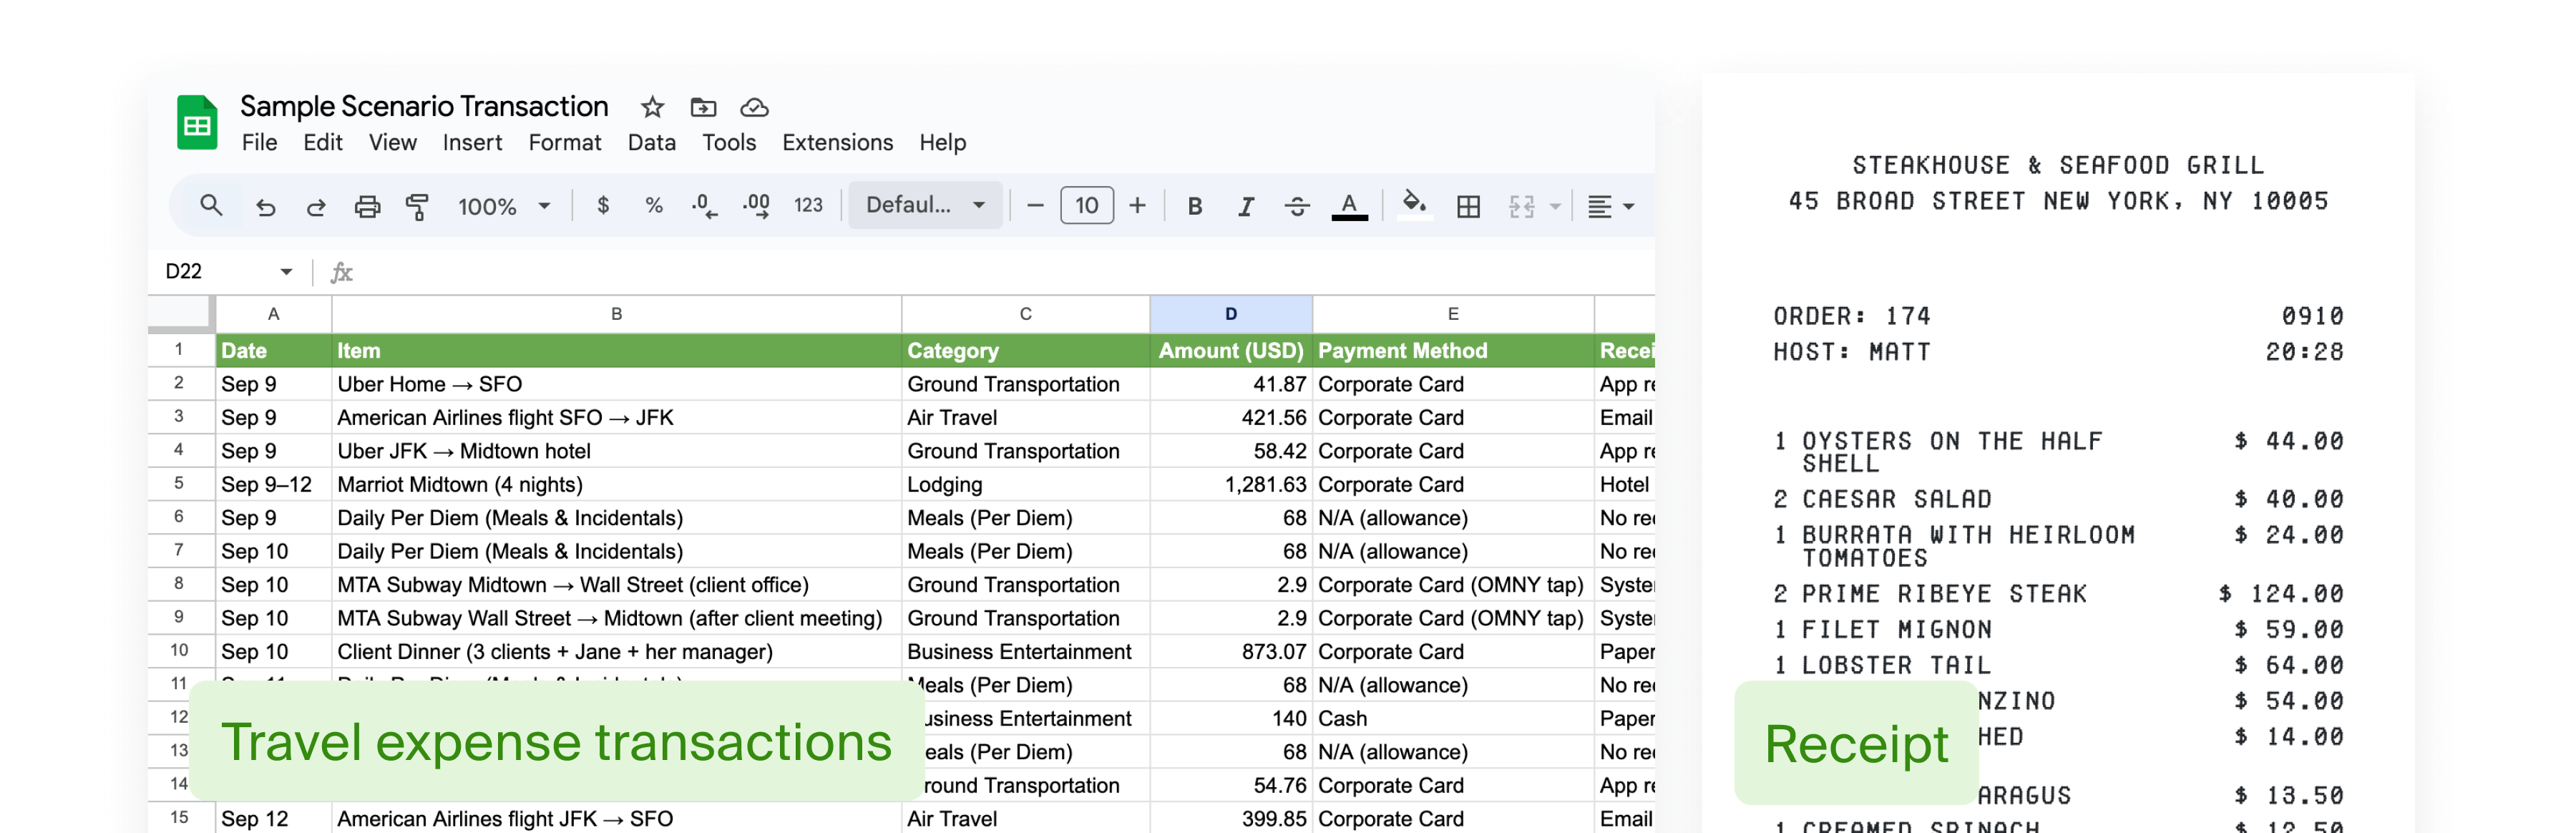Click the search magnifier icon in toolbar
The height and width of the screenshot is (833, 2576).
(x=210, y=206)
